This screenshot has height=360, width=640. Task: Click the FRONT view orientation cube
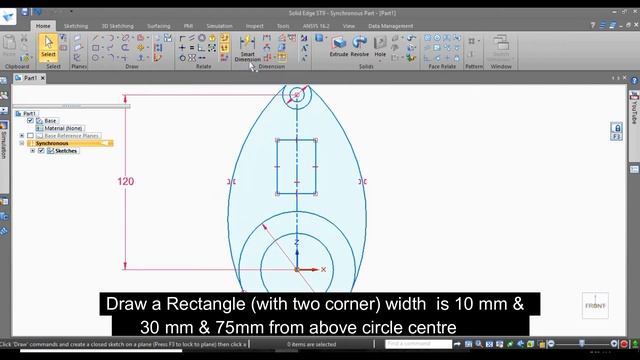[595, 305]
